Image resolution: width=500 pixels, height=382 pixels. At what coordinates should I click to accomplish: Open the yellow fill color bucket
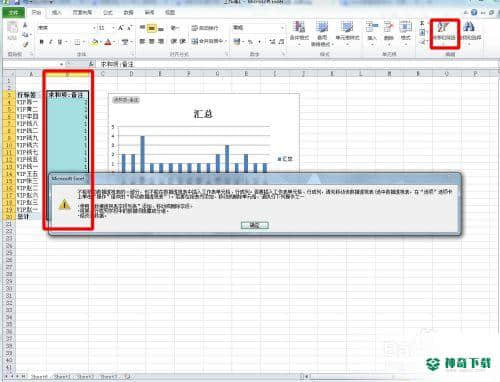click(x=95, y=42)
